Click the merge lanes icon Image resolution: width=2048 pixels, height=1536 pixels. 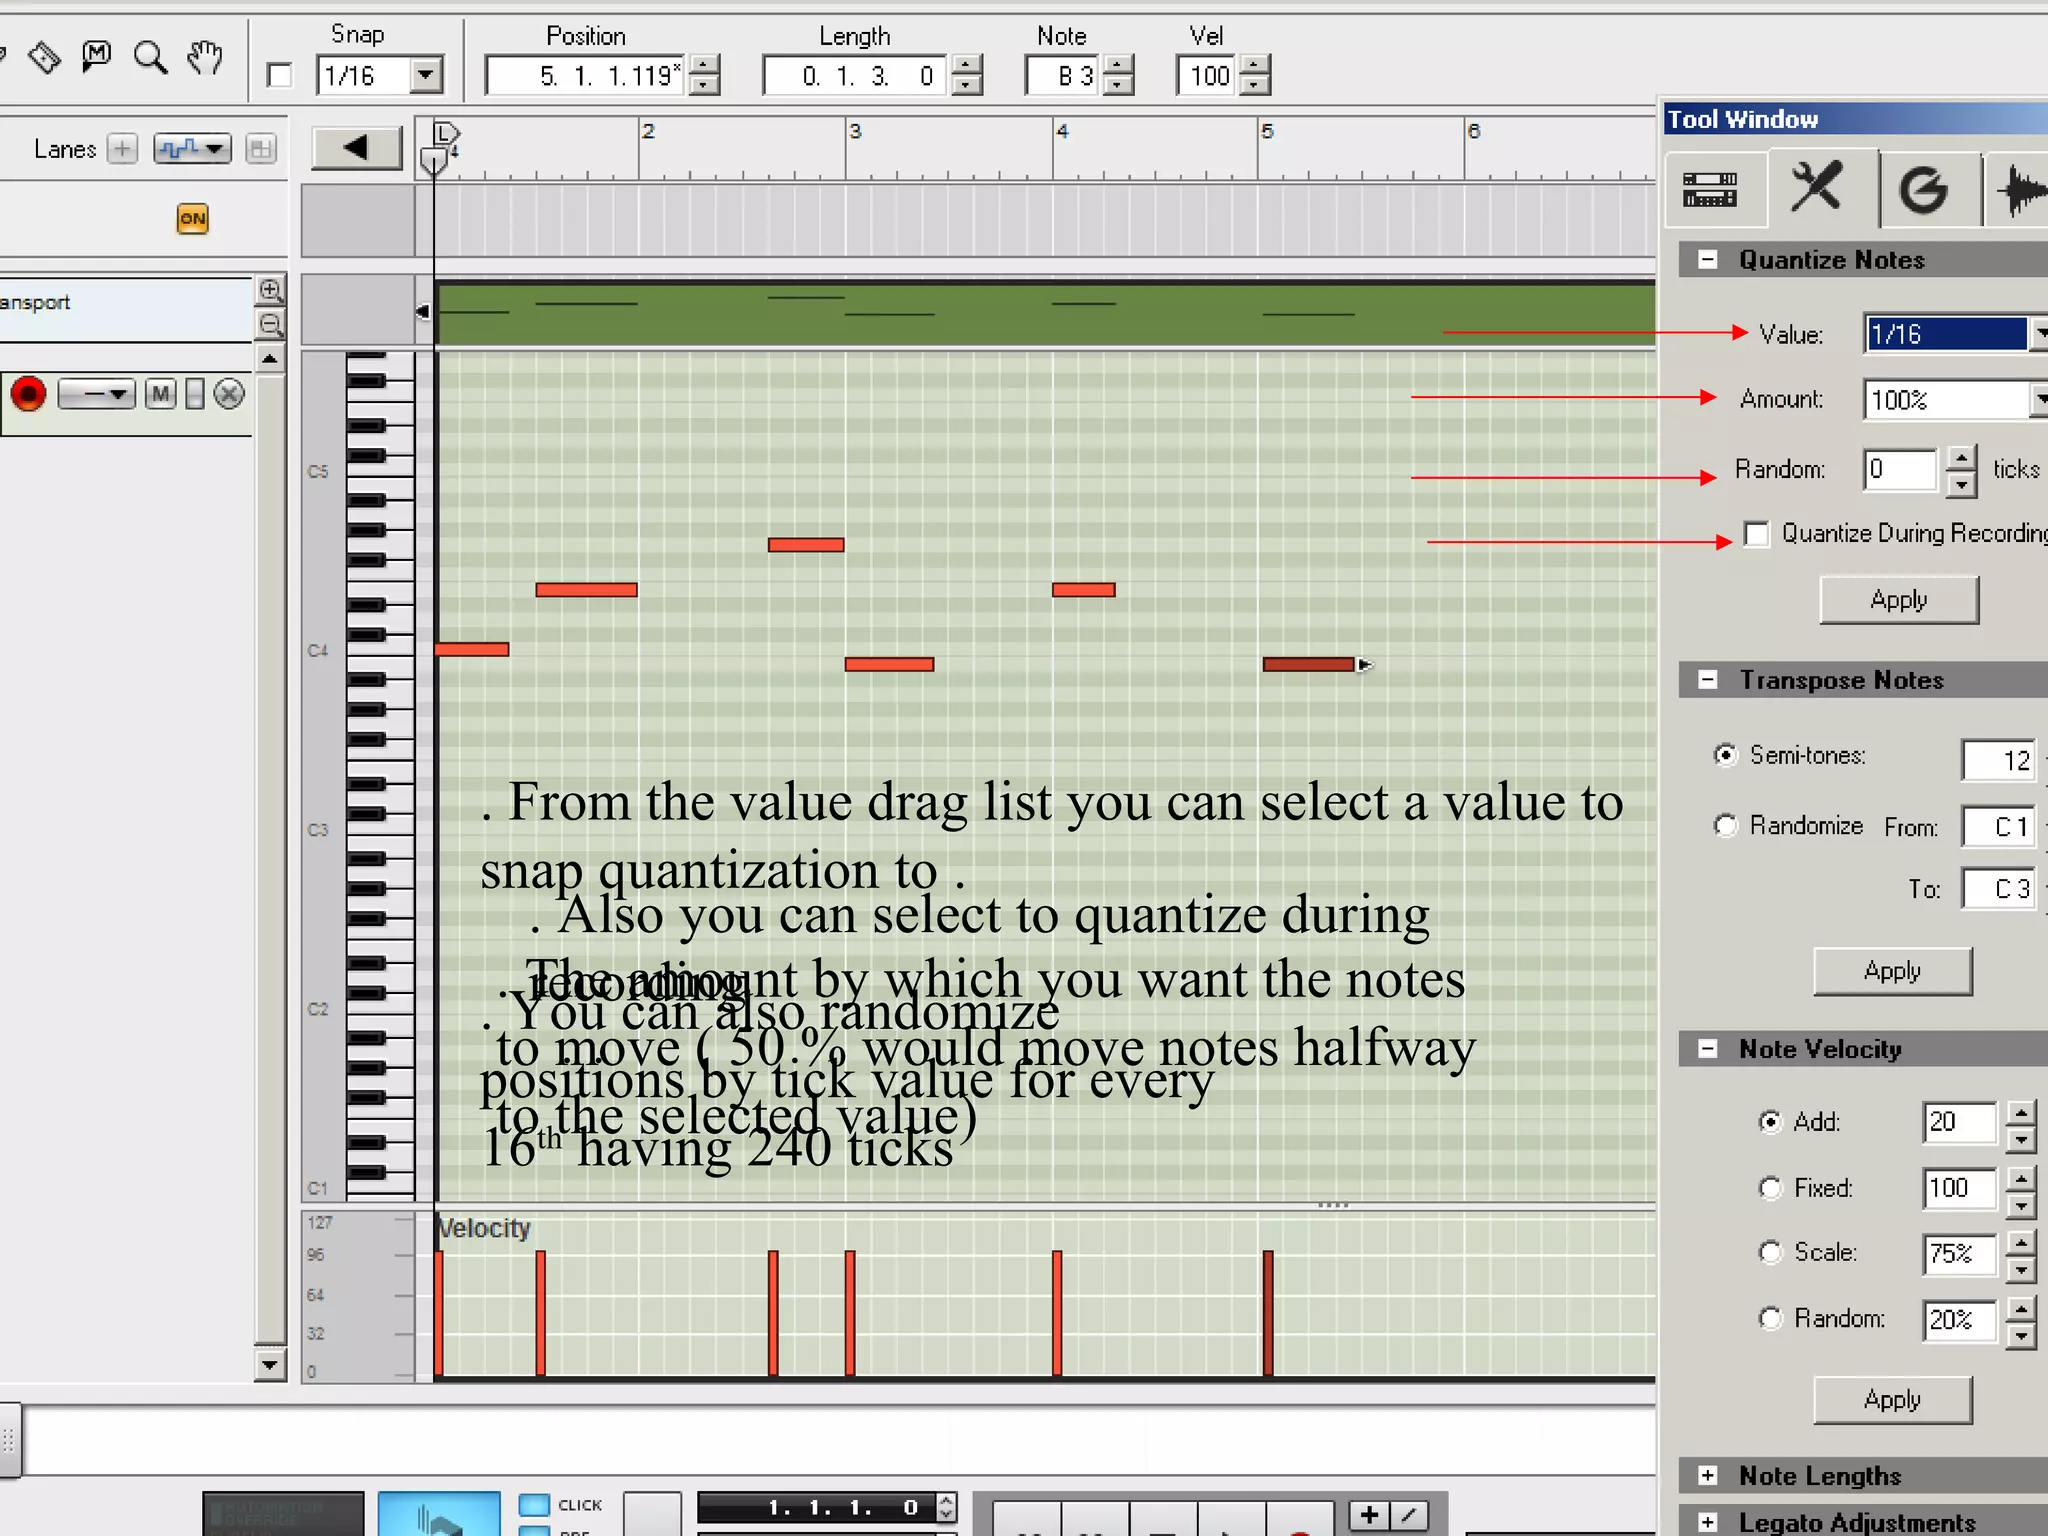pos(260,149)
